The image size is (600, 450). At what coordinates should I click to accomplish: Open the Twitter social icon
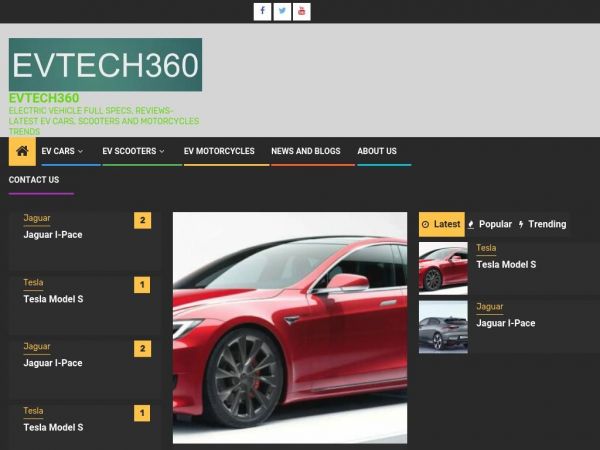(x=282, y=11)
